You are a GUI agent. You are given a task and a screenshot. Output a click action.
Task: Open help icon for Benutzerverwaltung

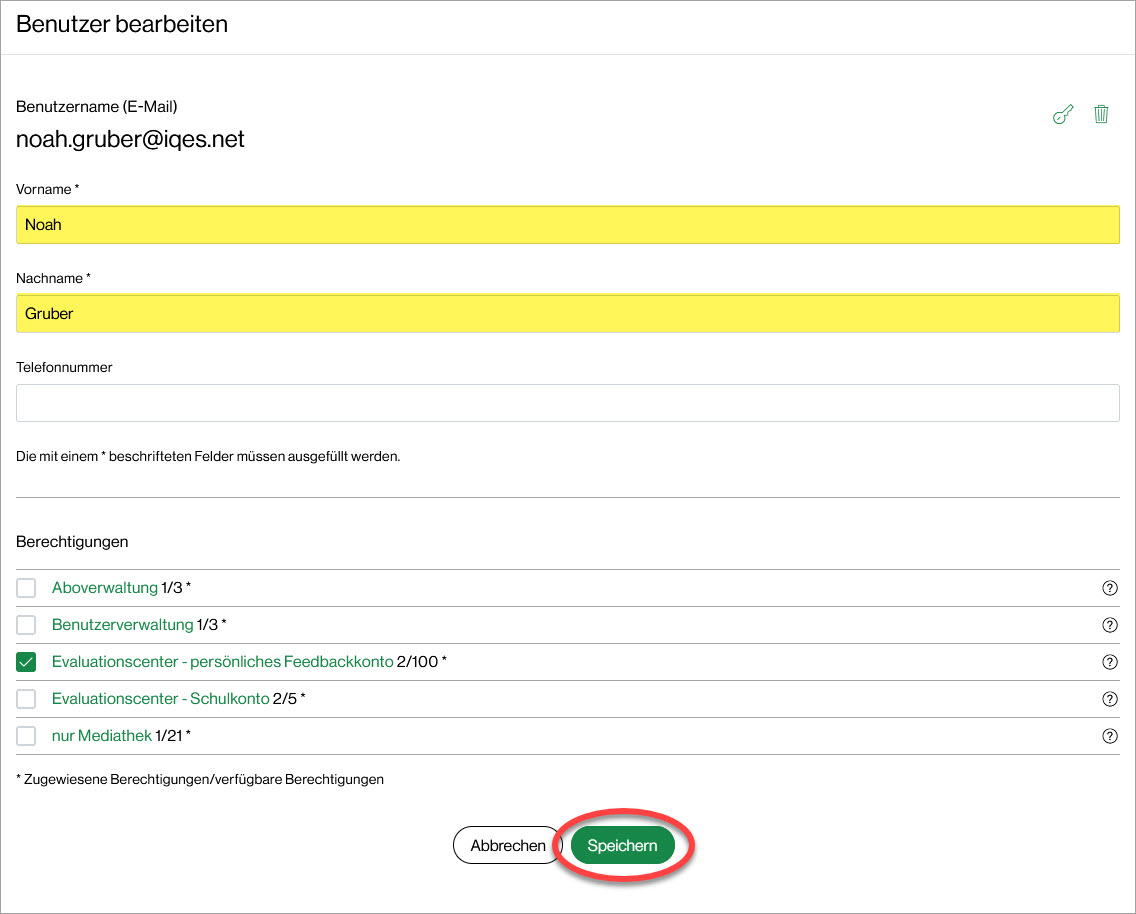pyautogui.click(x=1109, y=625)
